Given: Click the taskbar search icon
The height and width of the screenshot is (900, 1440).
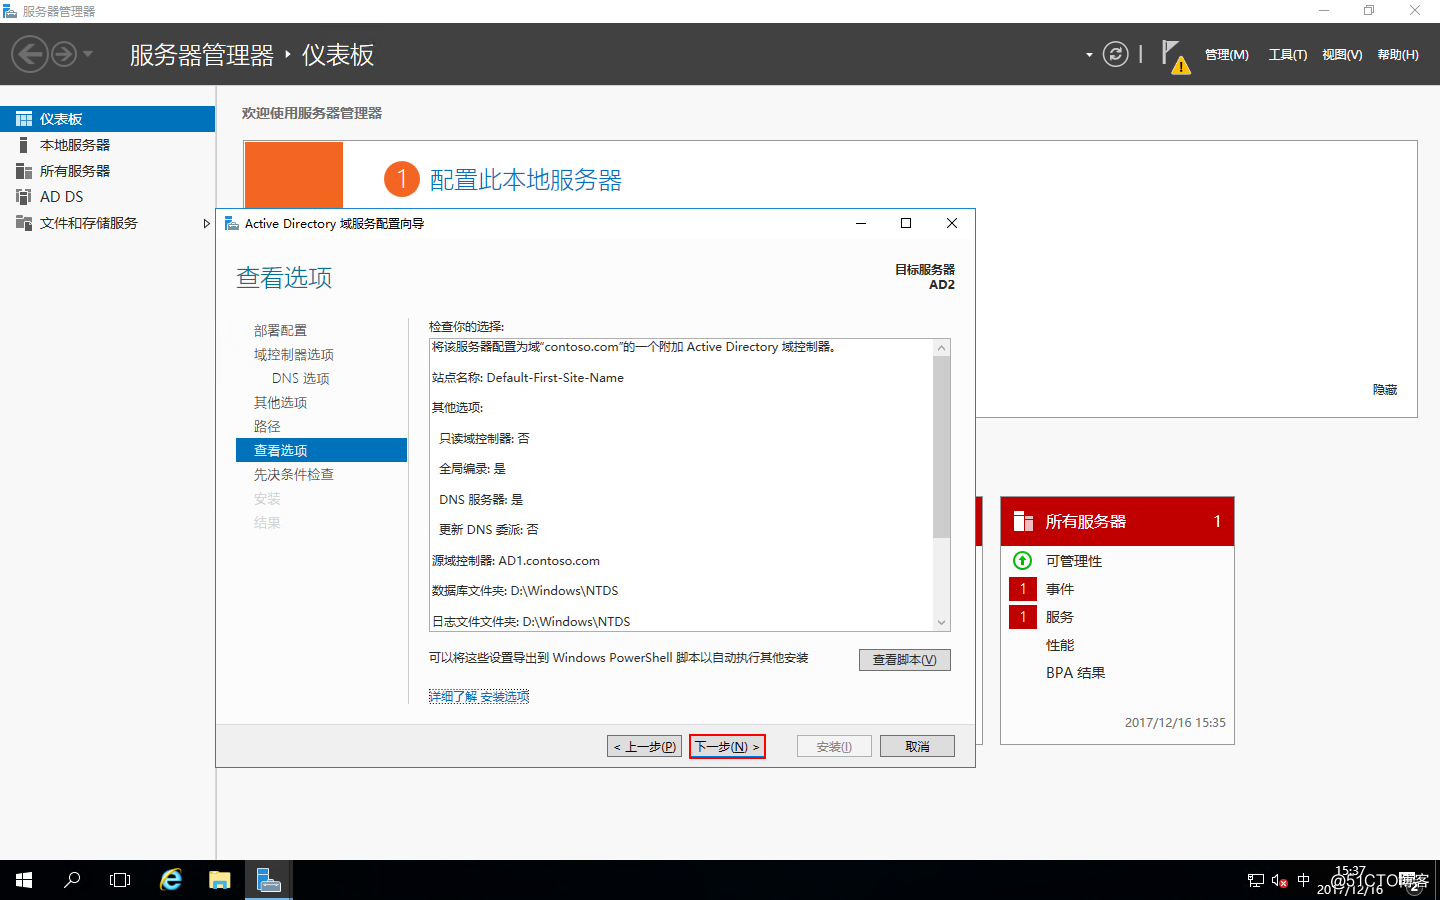Looking at the screenshot, I should (x=72, y=880).
